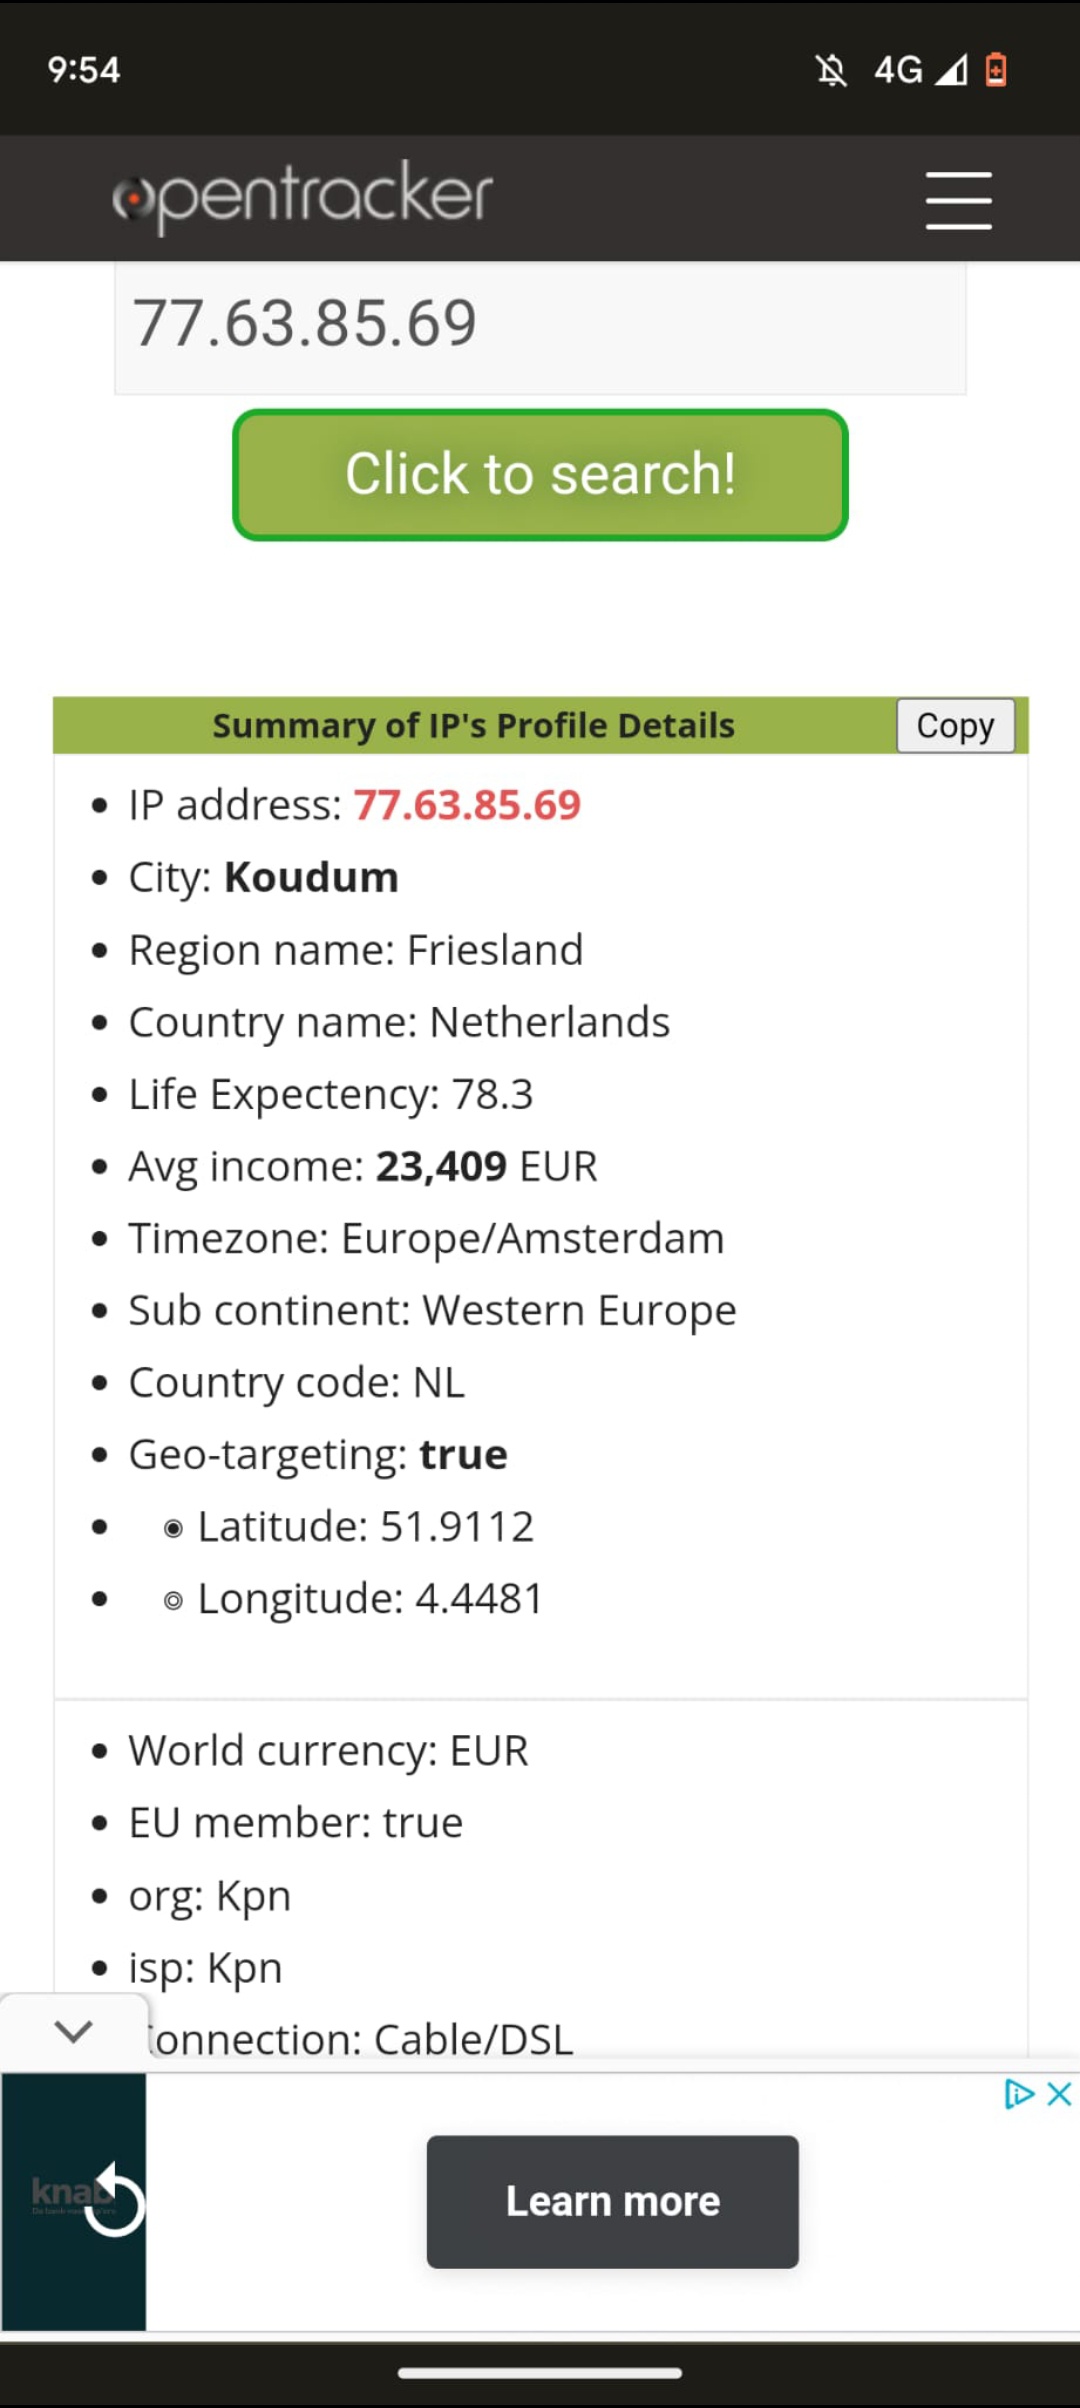This screenshot has height=2408, width=1080.
Task: Tap the Summary of IP's Profile Details header
Action: (474, 725)
